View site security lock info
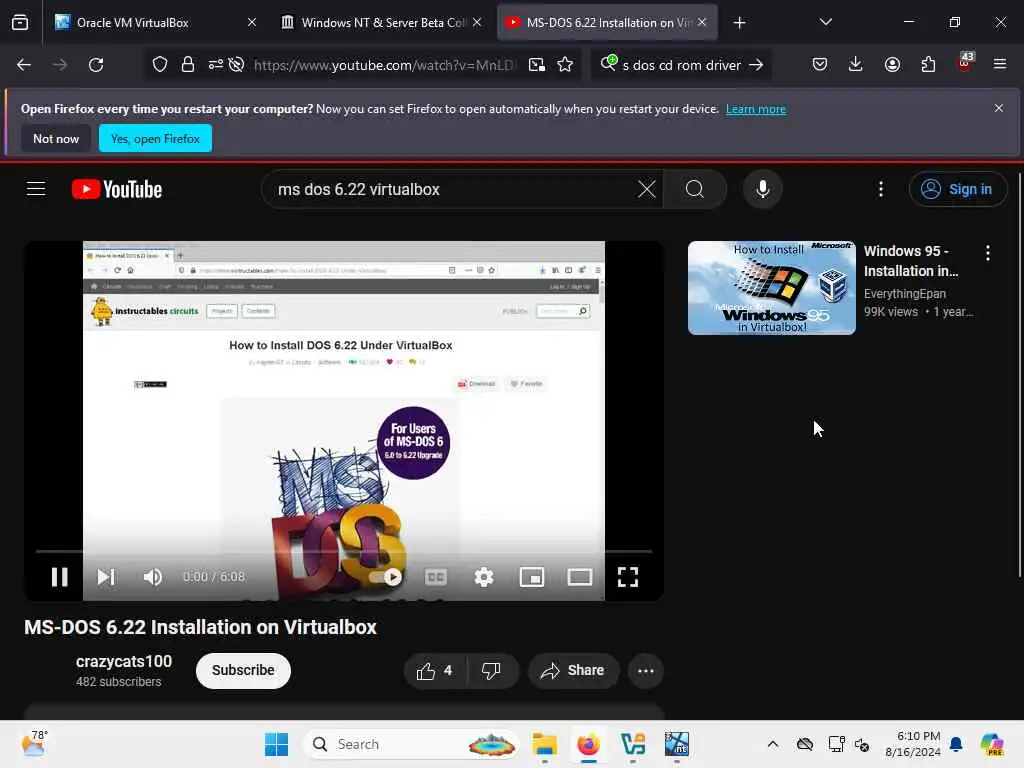The image size is (1024, 768). point(187,65)
